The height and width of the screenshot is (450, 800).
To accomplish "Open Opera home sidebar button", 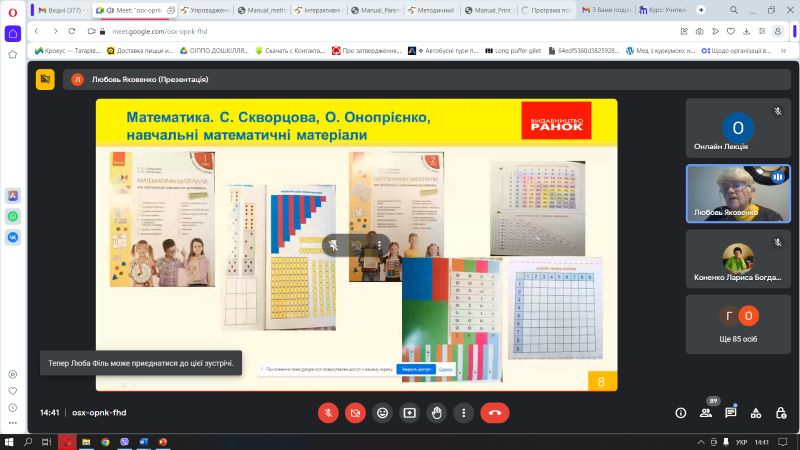I will 13,34.
